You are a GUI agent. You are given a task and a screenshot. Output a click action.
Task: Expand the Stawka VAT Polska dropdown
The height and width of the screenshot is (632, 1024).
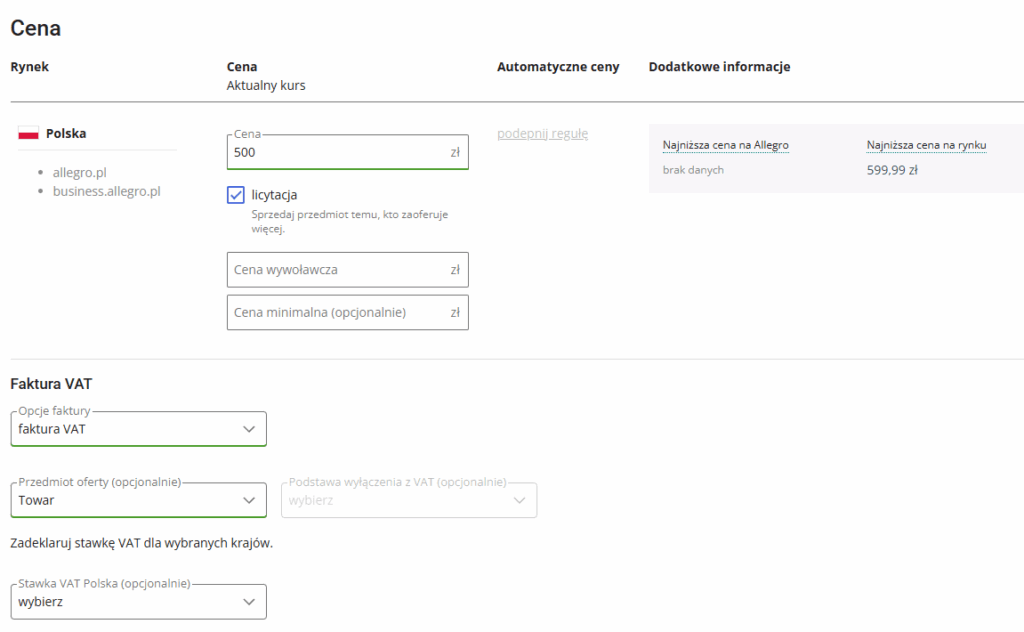[x=138, y=602]
